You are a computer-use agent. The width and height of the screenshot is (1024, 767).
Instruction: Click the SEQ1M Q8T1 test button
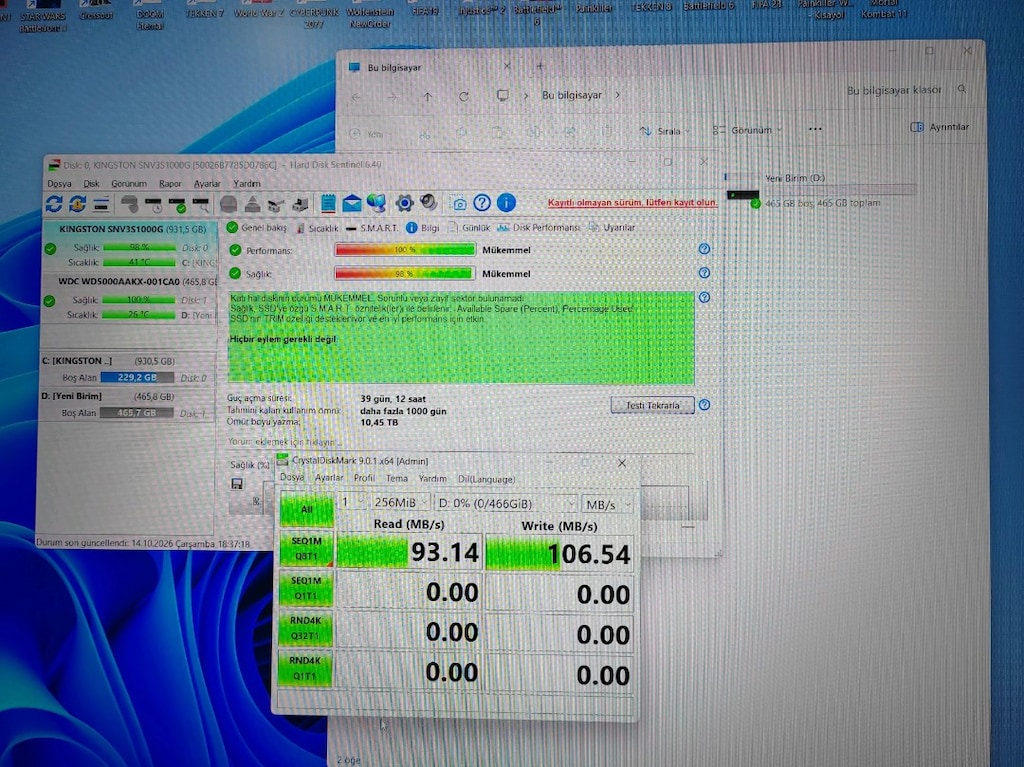[306, 549]
